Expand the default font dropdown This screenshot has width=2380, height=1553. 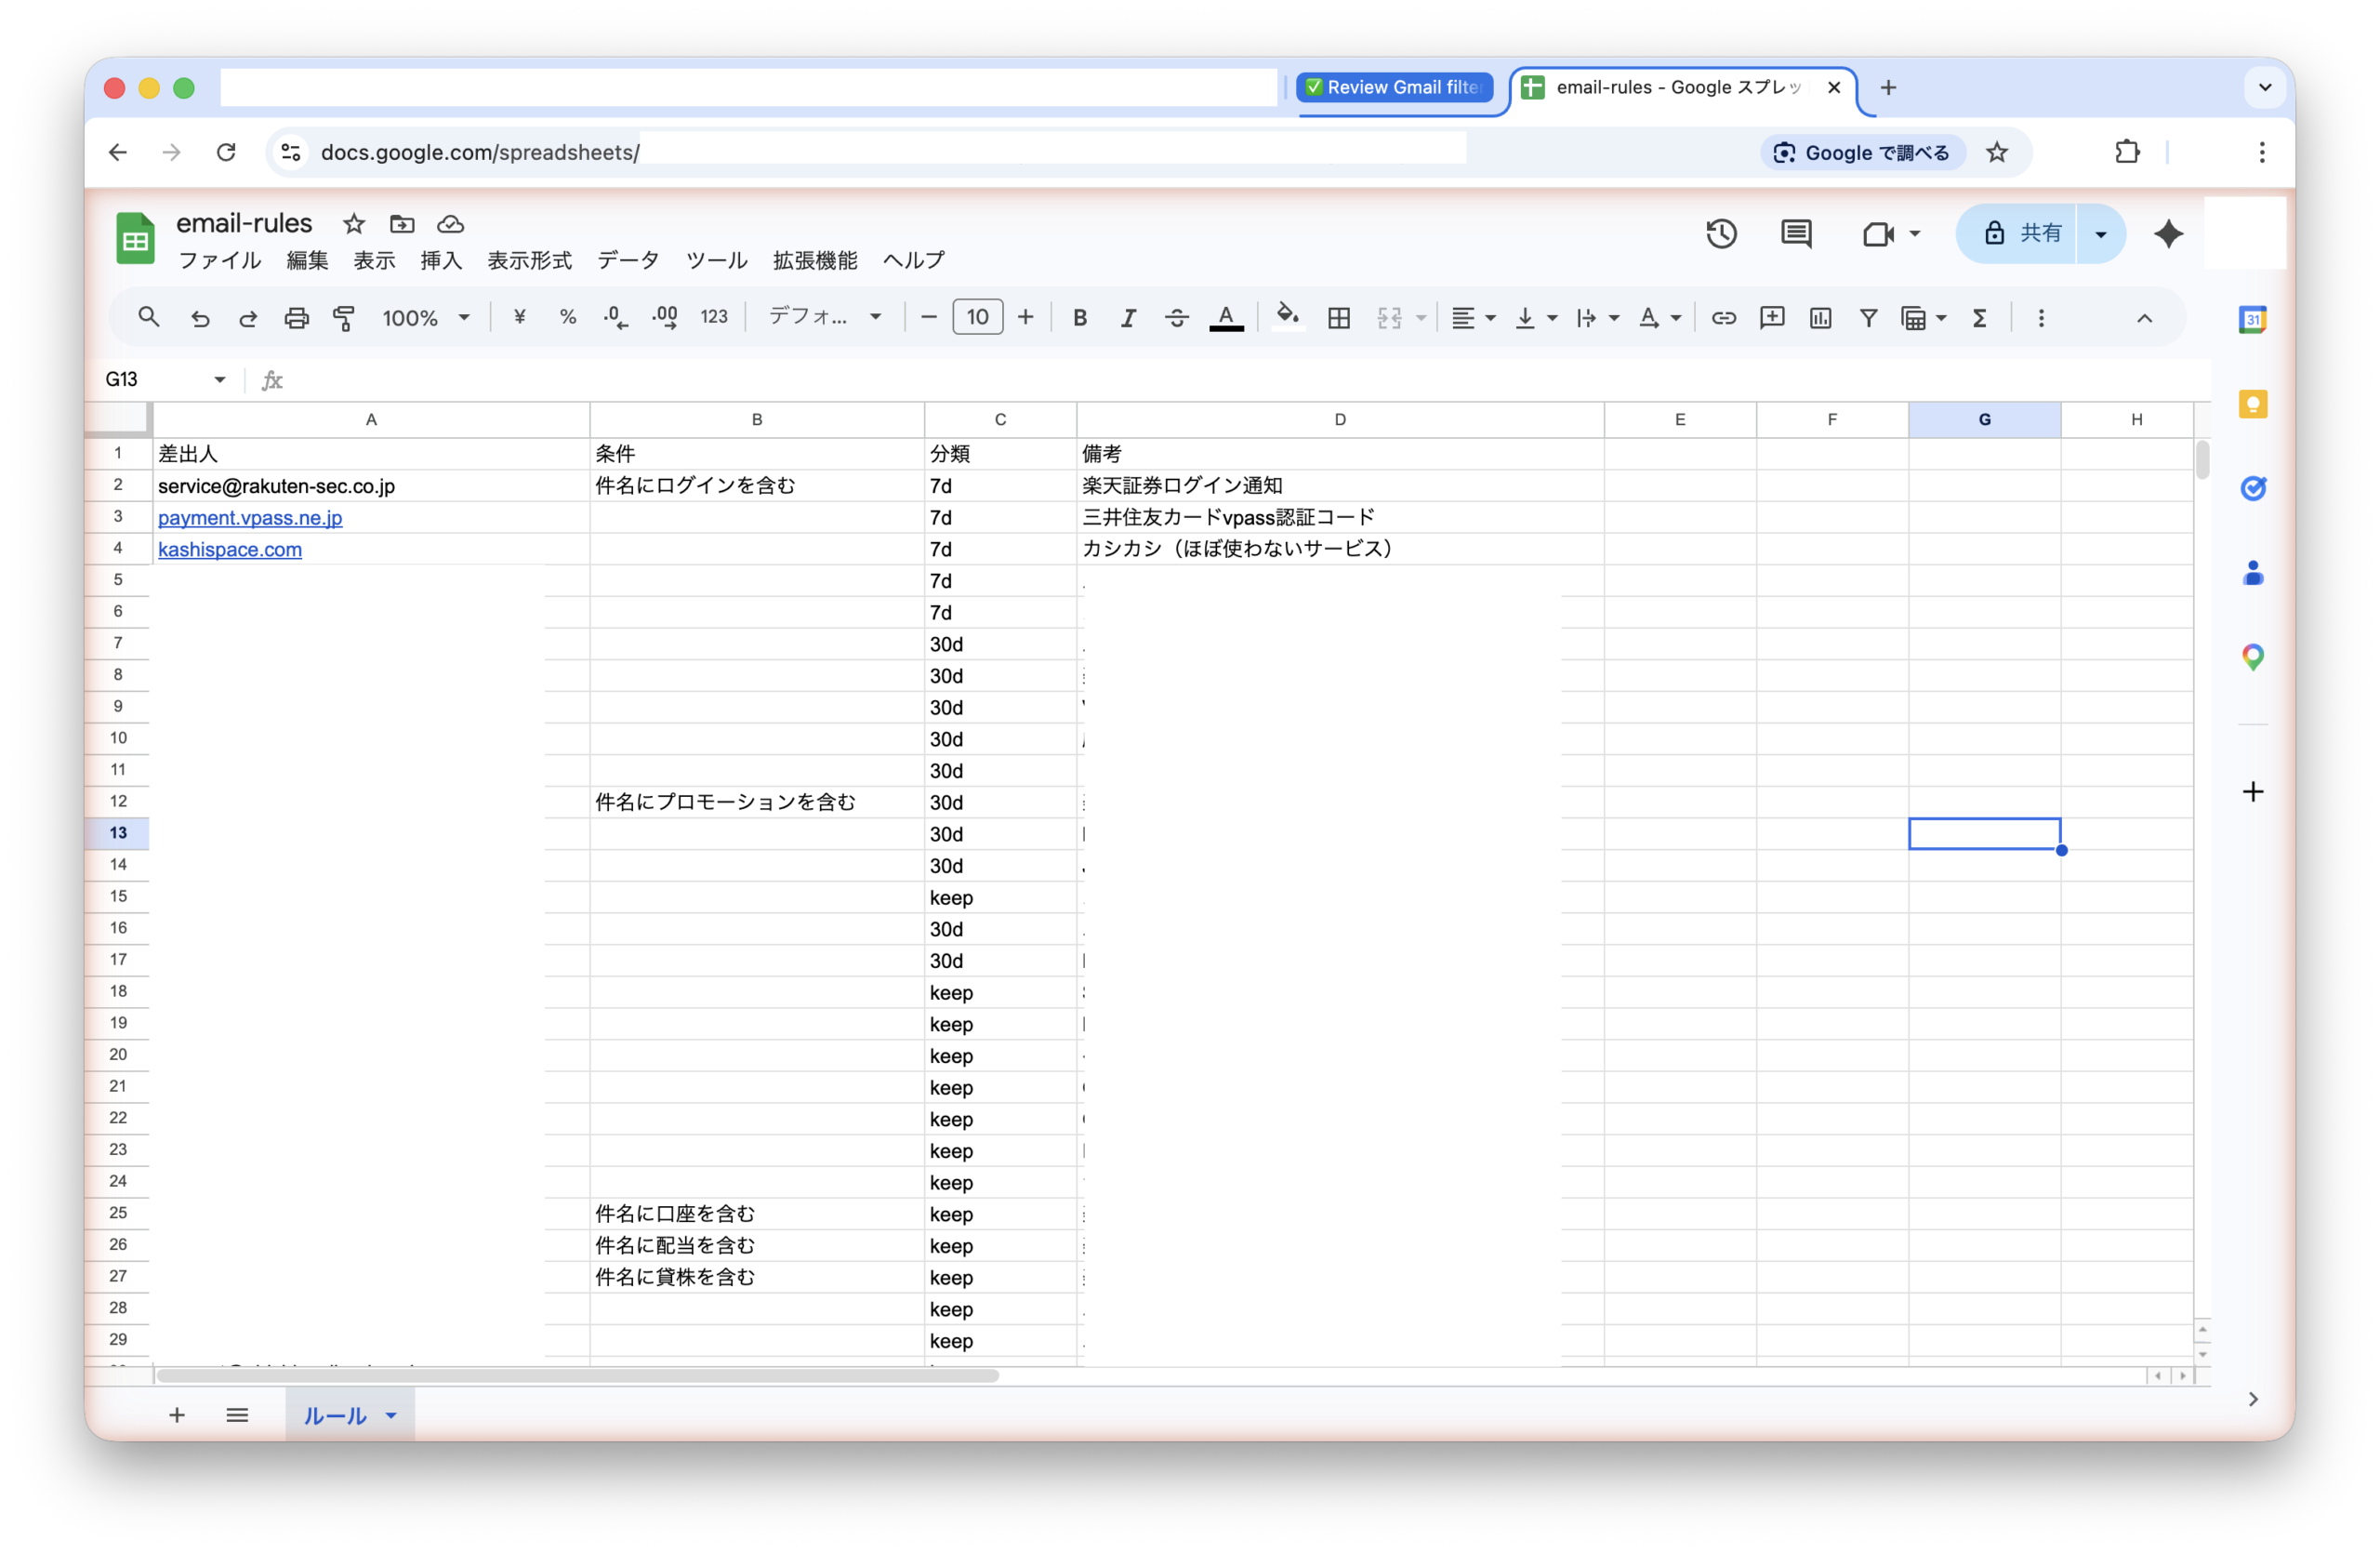[x=824, y=317]
